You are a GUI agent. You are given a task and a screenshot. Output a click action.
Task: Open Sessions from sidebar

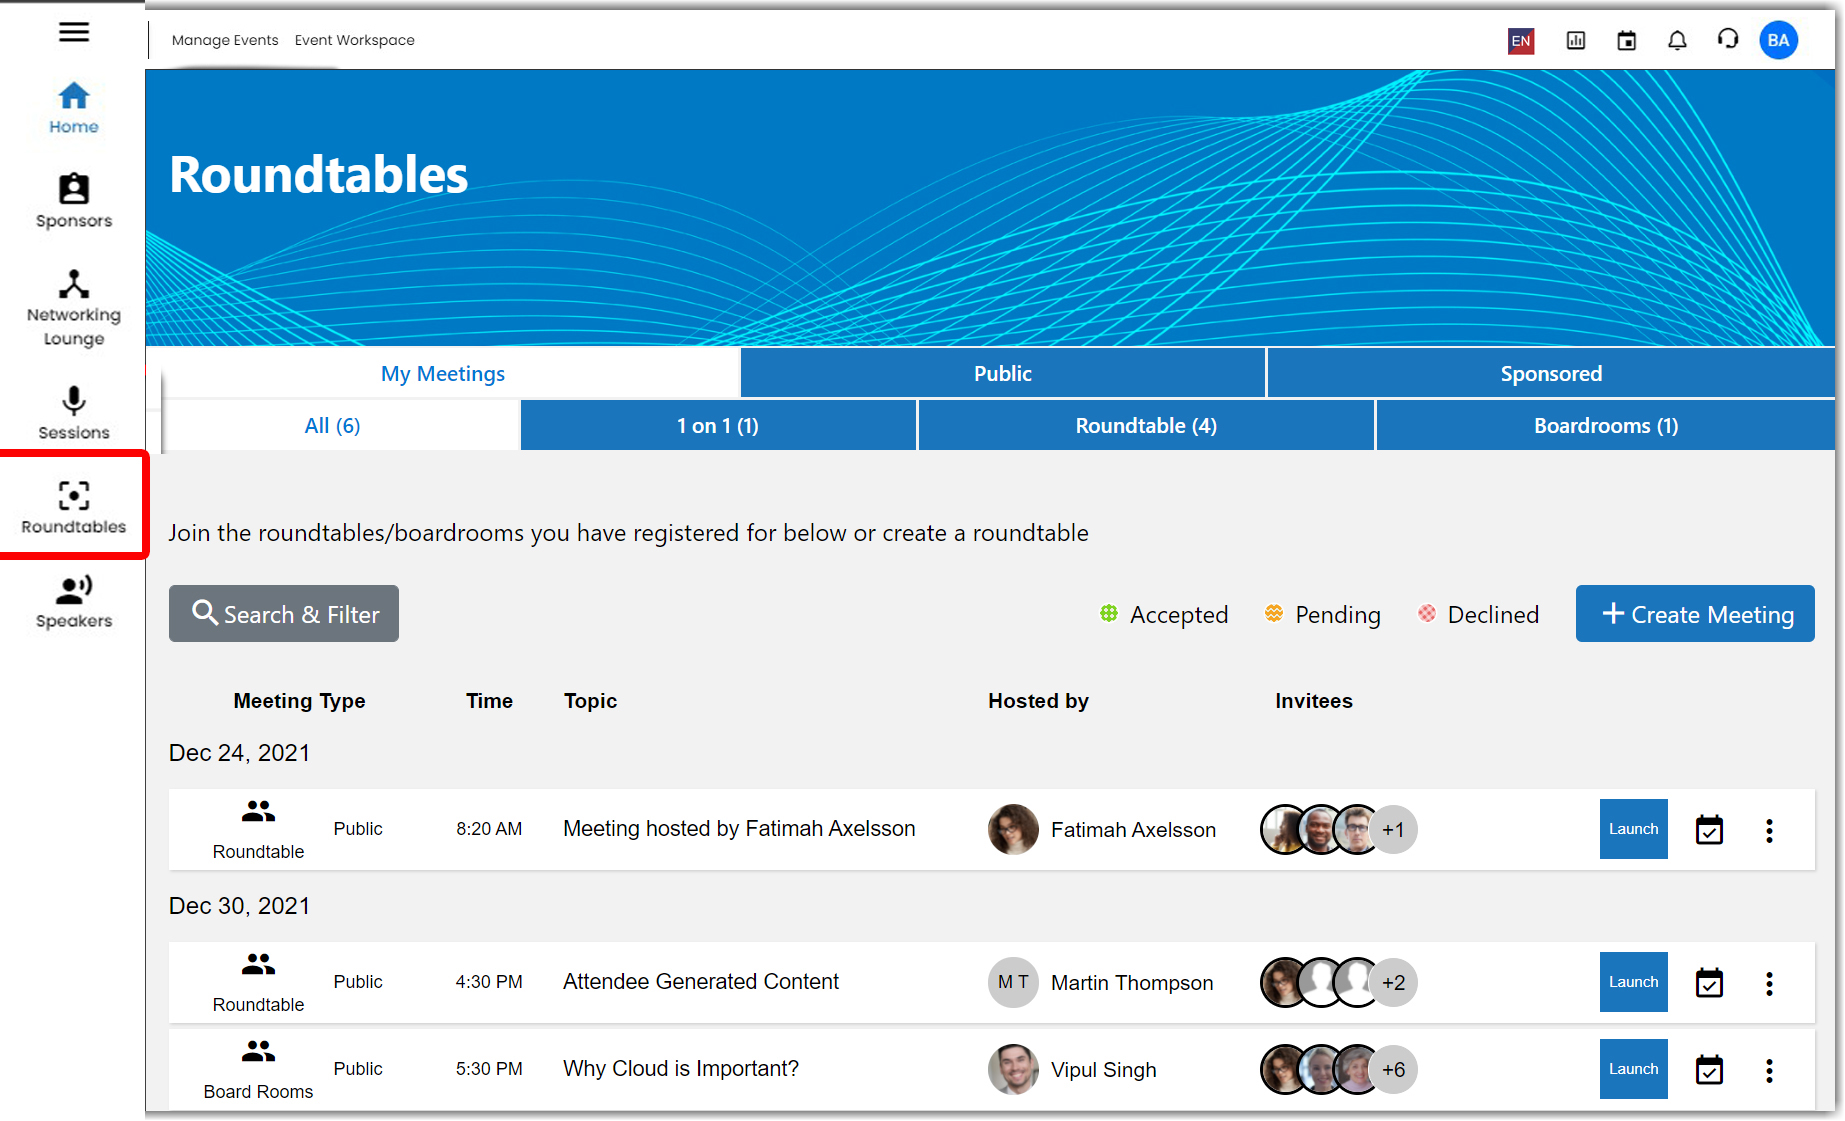tap(73, 413)
